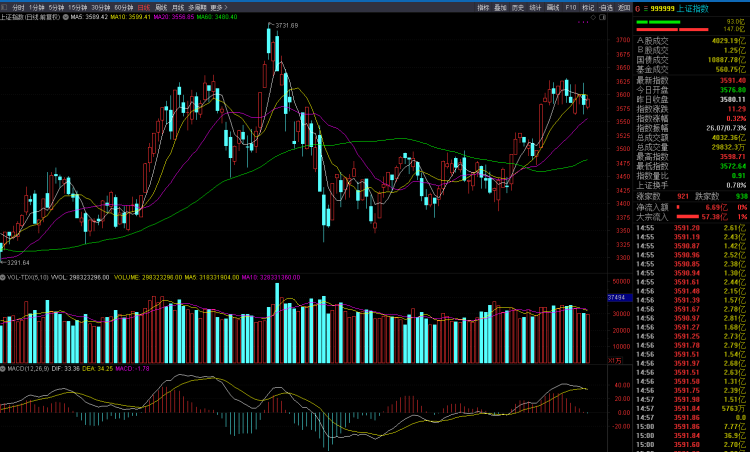
Task: Open the 叠加 overlay menu
Action: coord(501,7)
